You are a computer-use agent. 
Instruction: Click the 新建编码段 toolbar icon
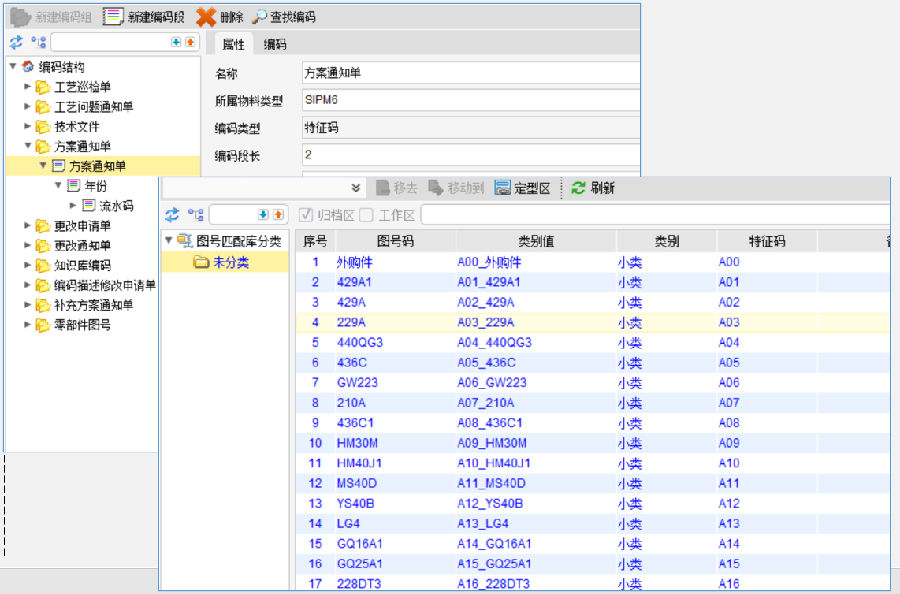click(113, 16)
